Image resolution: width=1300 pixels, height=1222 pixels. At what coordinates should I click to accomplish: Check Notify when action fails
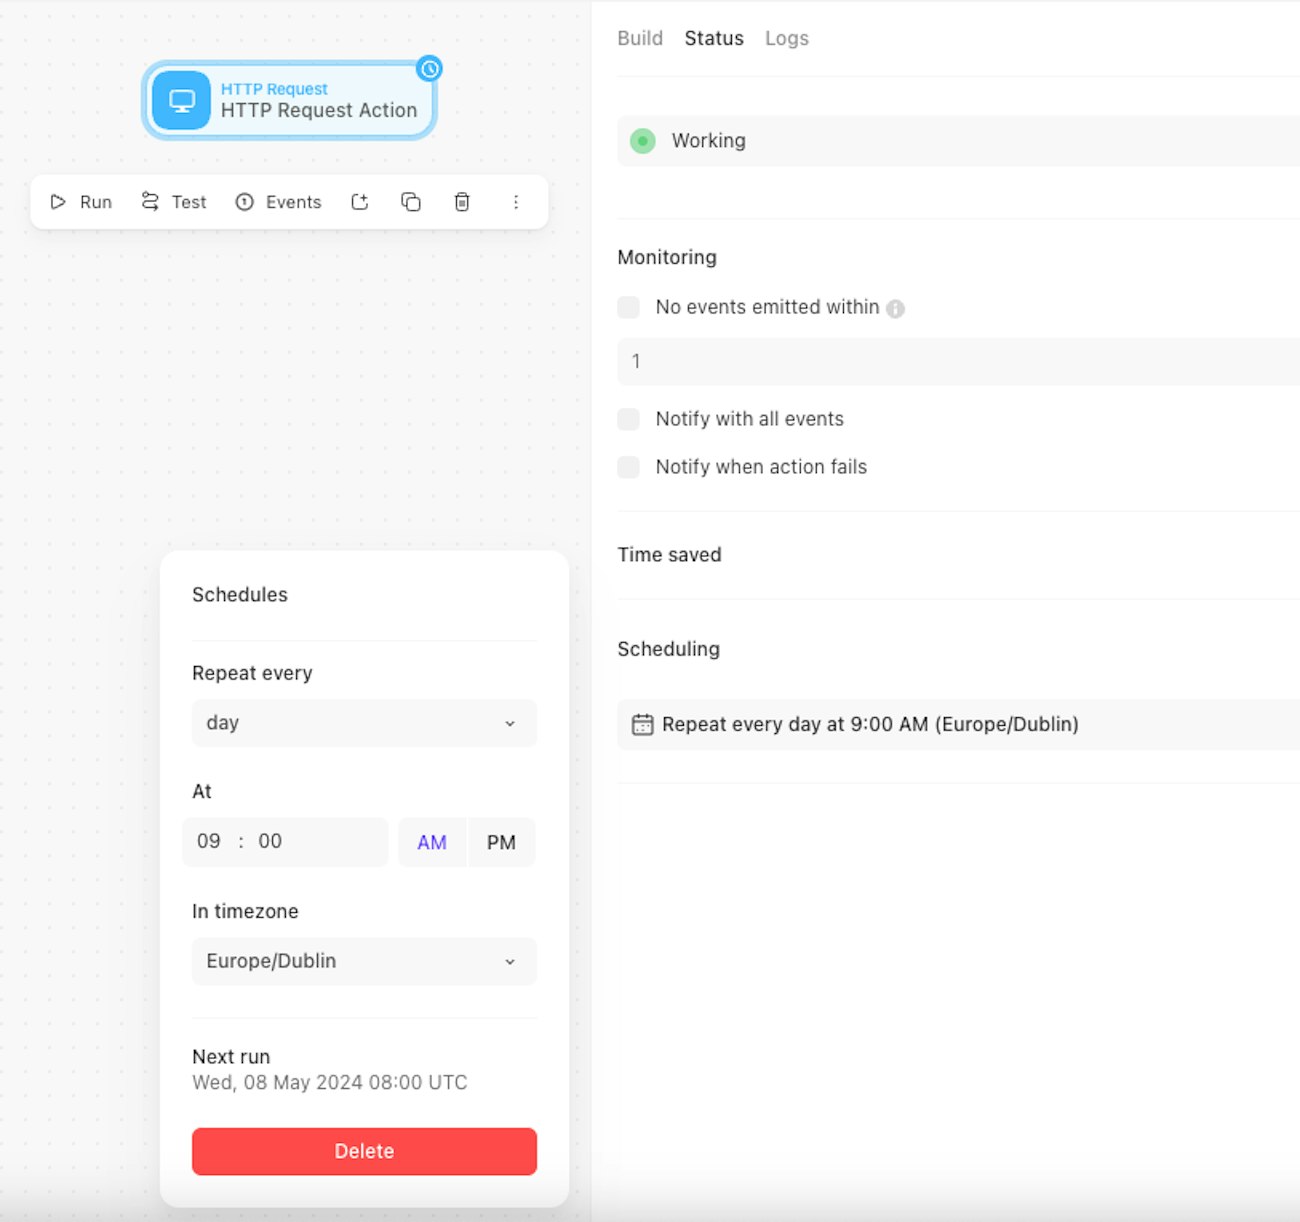click(x=629, y=467)
